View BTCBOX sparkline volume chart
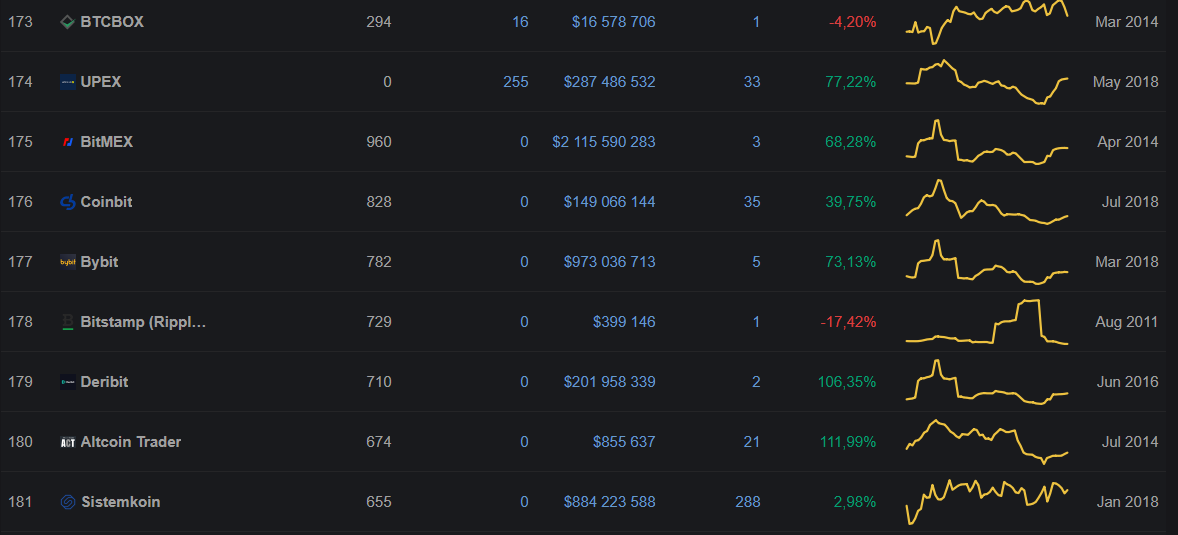The image size is (1178, 535). [987, 22]
